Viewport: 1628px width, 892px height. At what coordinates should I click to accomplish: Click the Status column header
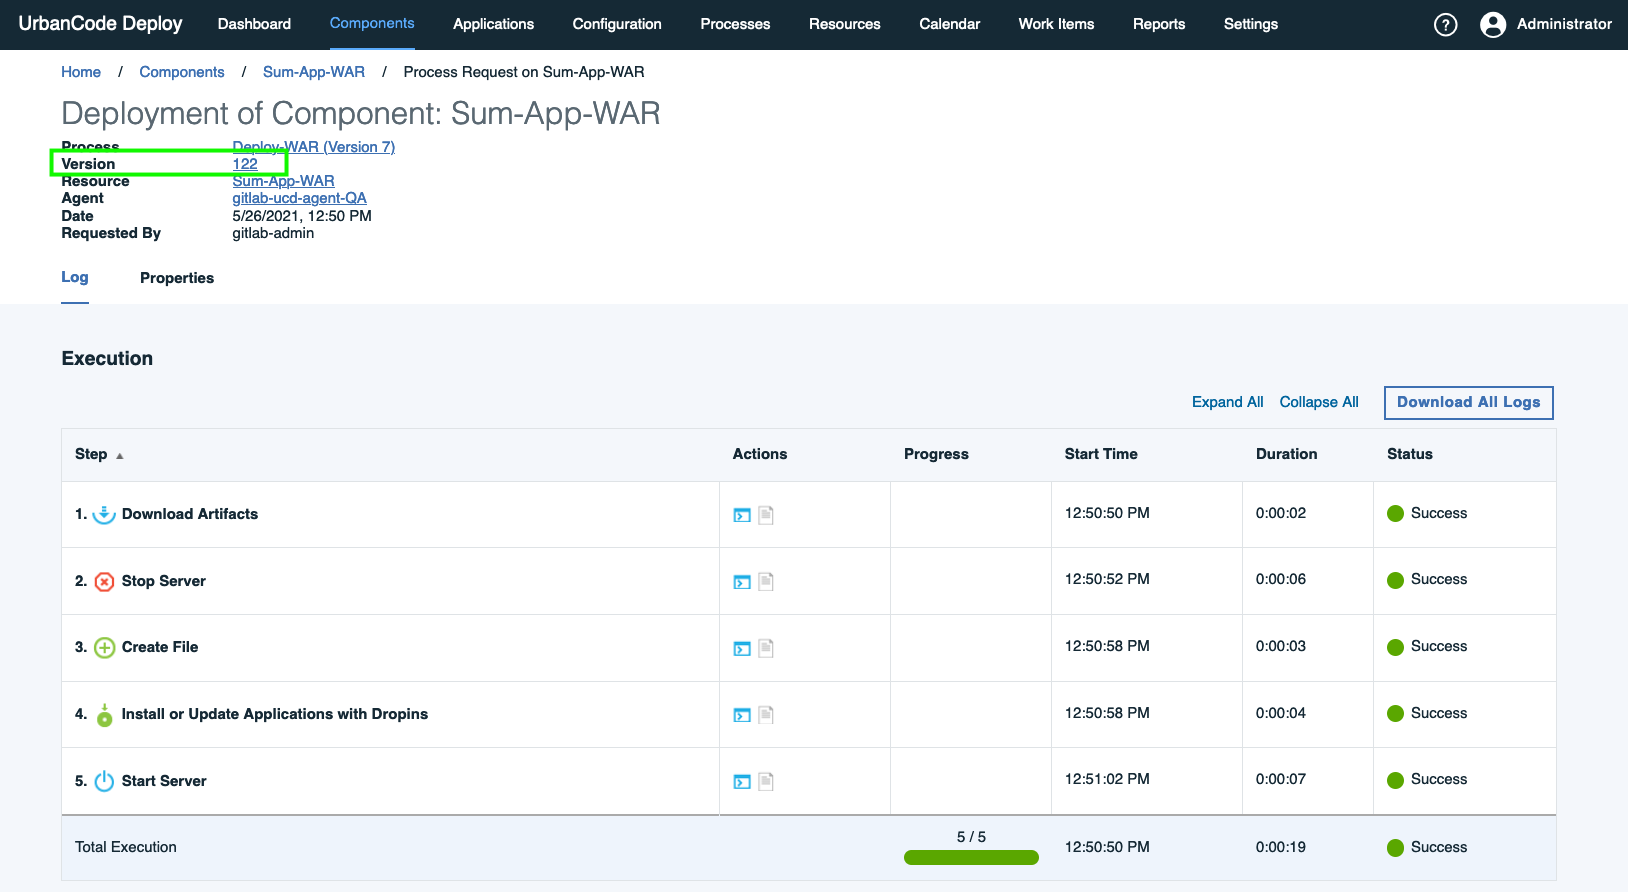1410,454
